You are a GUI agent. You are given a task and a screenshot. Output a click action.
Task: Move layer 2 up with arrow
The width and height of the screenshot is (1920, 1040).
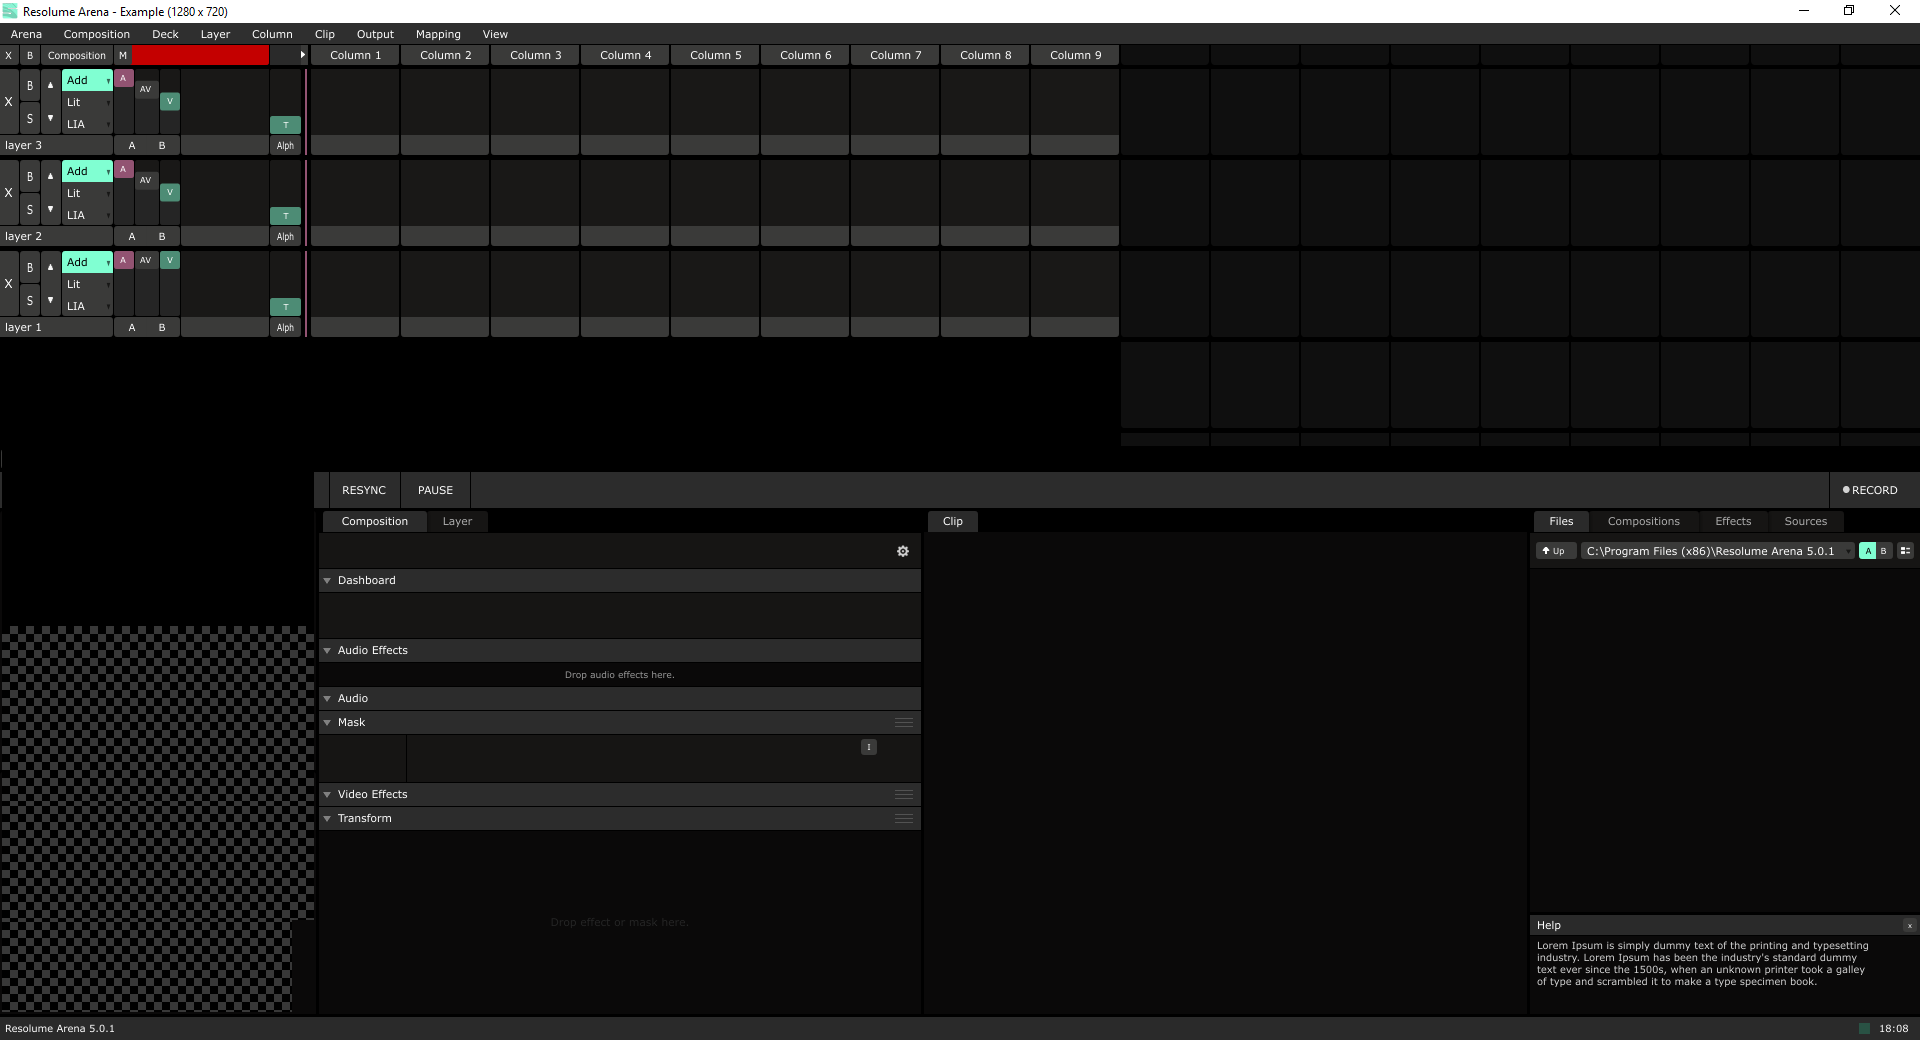50,176
